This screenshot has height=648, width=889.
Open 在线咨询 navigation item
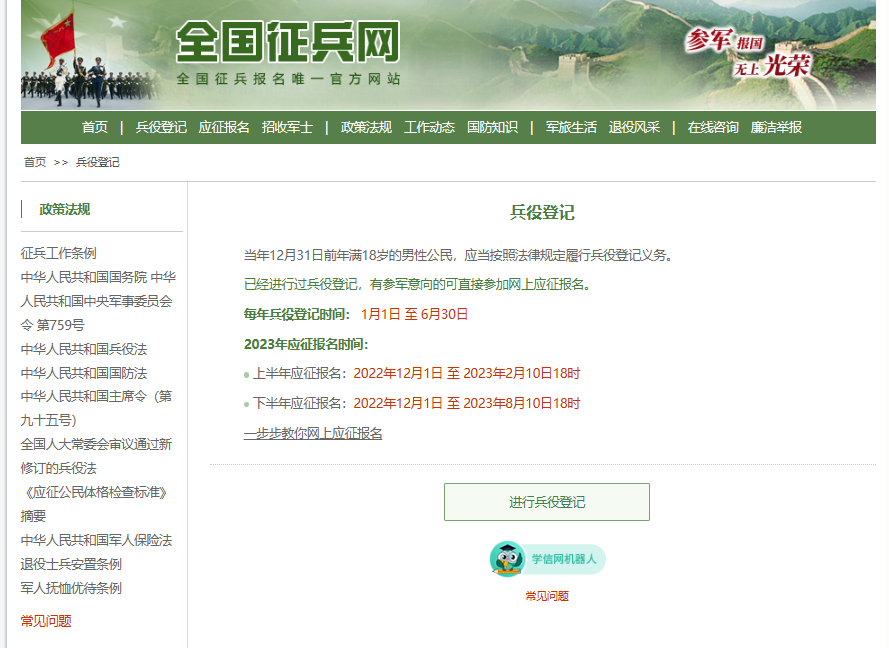pyautogui.click(x=713, y=127)
